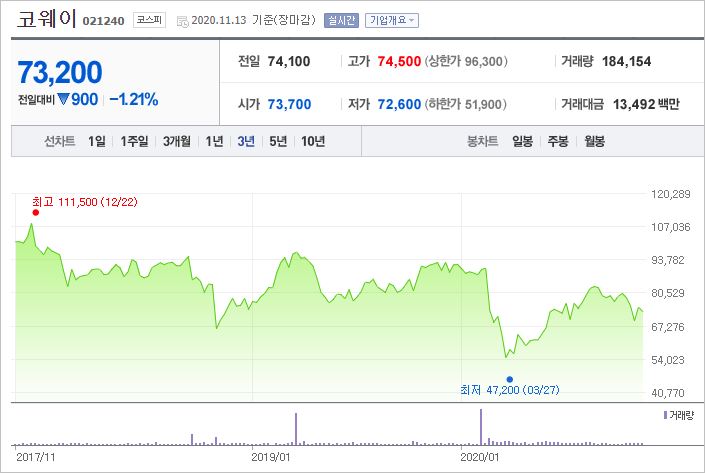Click the down-arrow icon beside 900
This screenshot has width=705, height=473.
click(63, 99)
